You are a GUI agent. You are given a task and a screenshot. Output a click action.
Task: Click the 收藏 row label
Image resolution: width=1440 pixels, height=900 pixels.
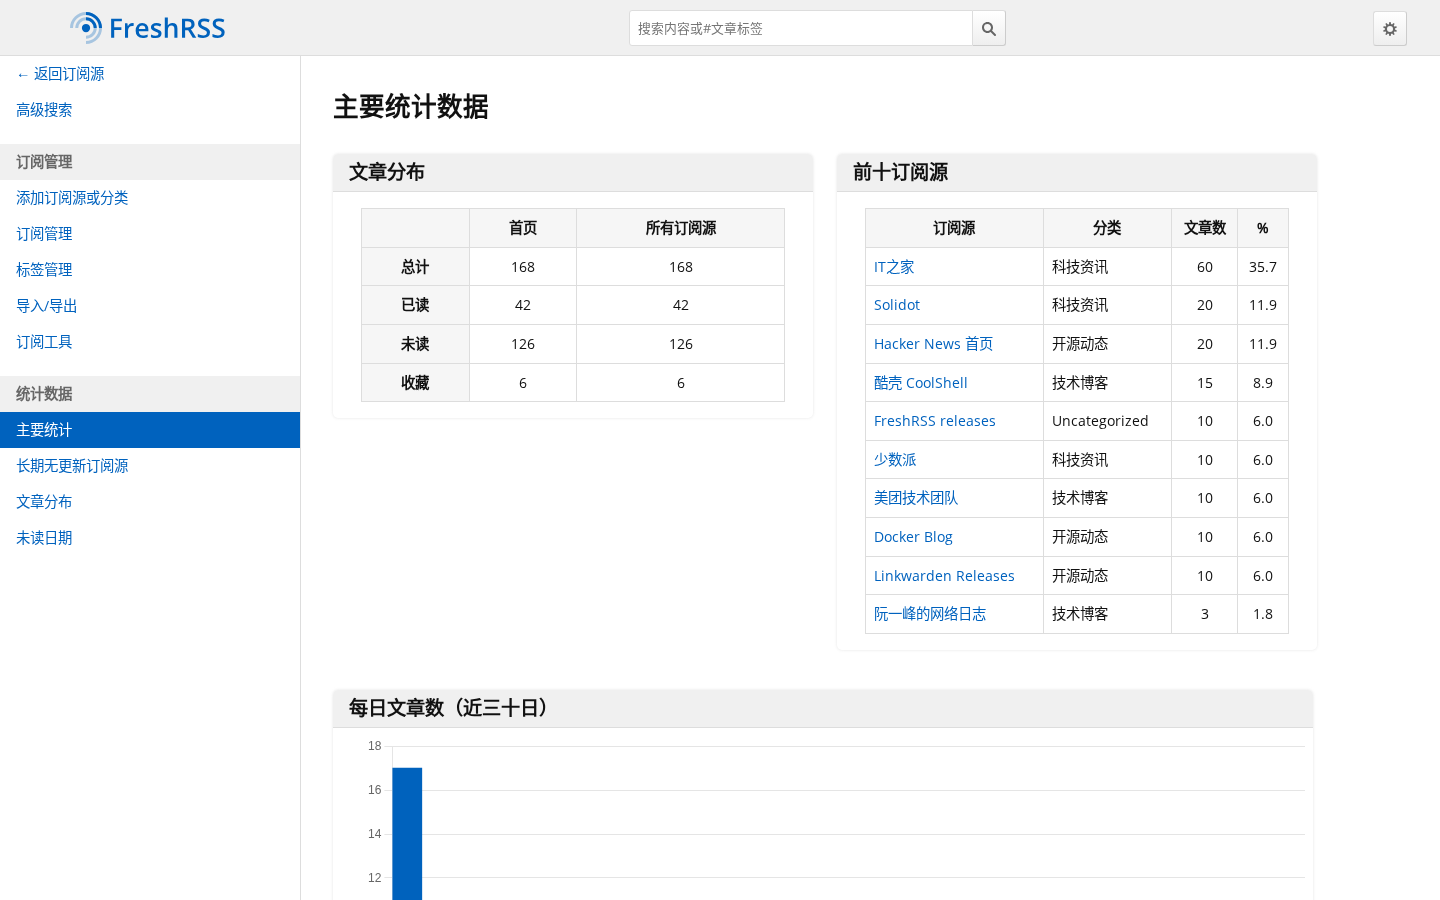tap(415, 383)
